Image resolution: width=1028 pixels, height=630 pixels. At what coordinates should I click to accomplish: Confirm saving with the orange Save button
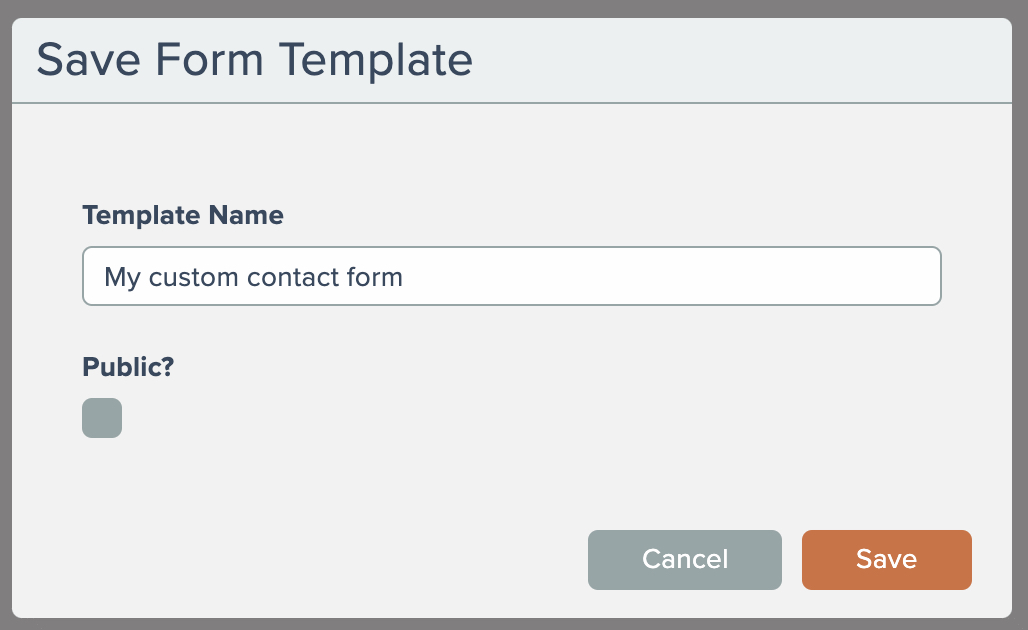886,559
